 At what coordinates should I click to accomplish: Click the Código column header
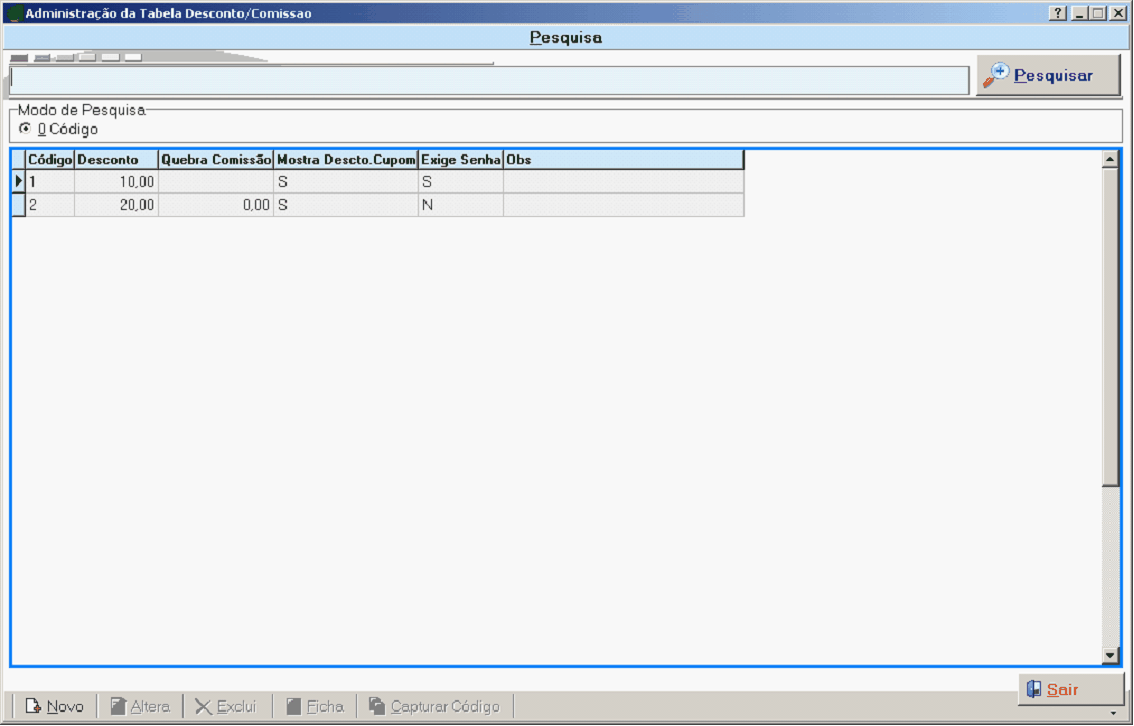[x=50, y=160]
